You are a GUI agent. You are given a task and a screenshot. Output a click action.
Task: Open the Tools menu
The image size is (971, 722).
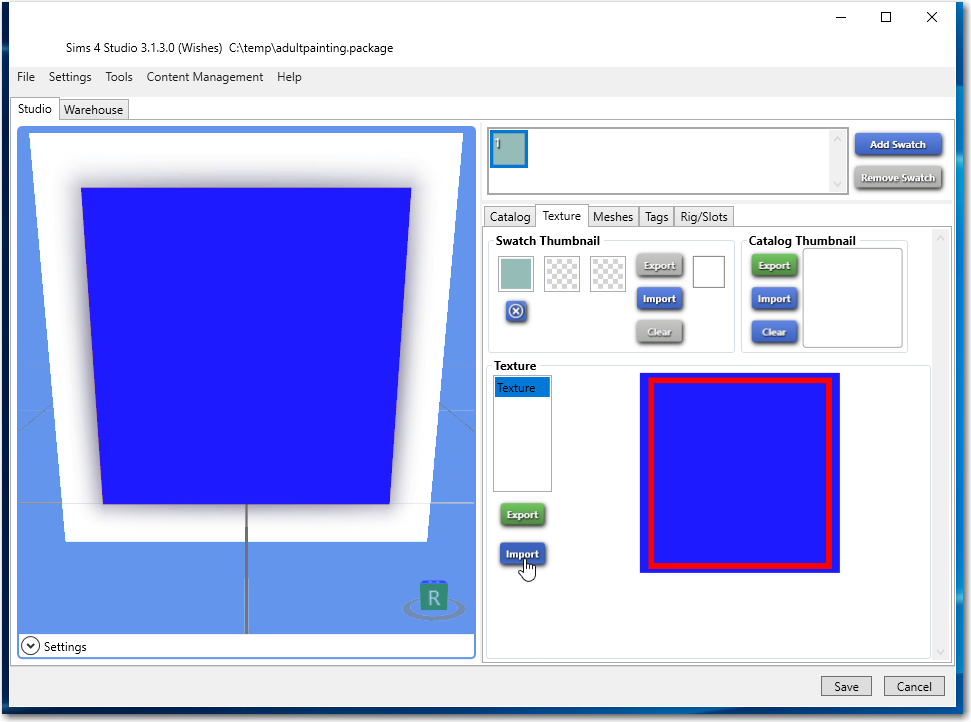(x=119, y=77)
